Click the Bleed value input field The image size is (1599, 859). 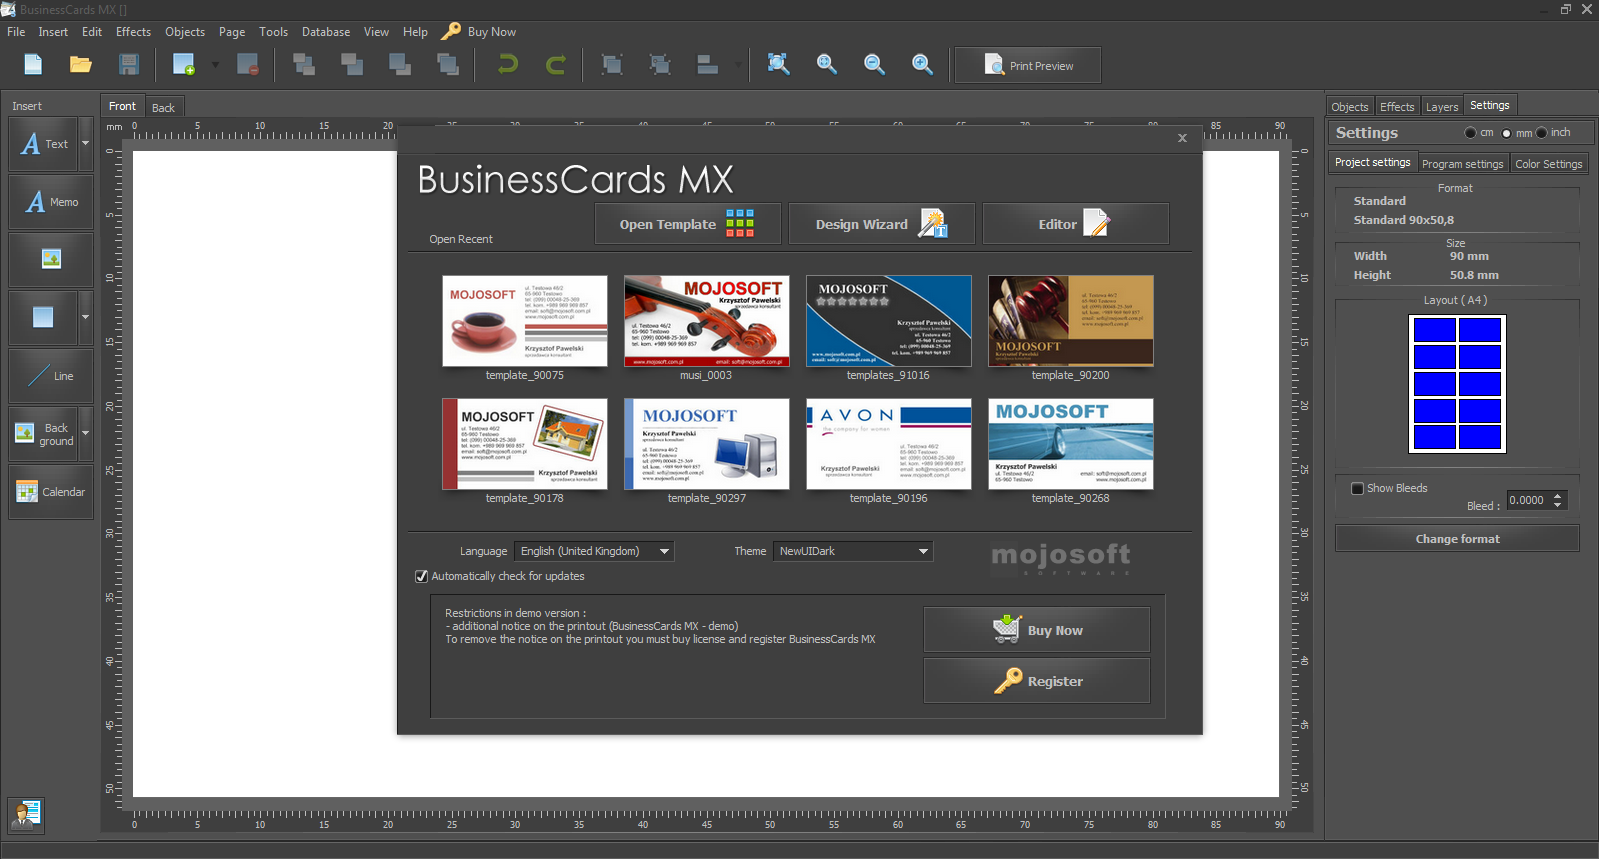[x=1528, y=501]
